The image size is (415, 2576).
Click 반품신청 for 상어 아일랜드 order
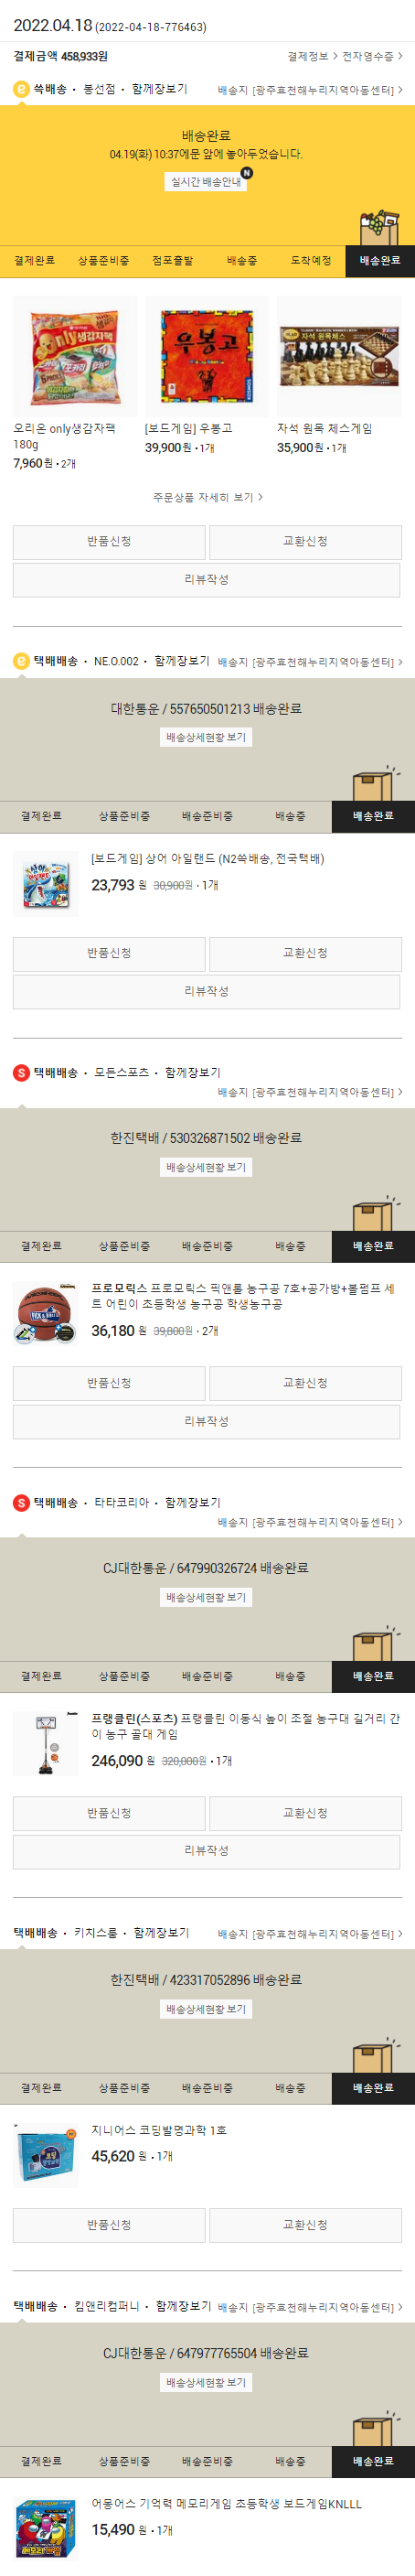[109, 954]
